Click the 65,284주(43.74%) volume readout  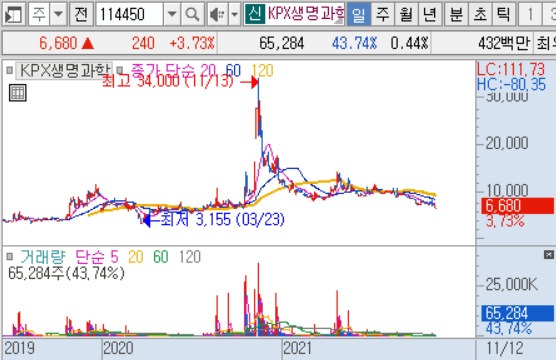66,273
